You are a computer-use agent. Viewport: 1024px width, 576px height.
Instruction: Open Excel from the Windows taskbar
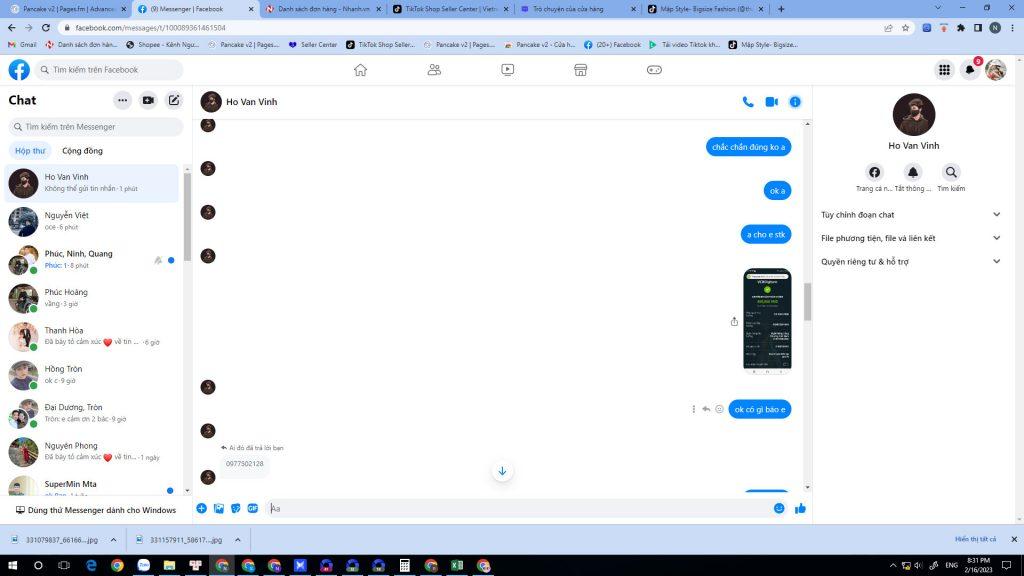click(457, 565)
